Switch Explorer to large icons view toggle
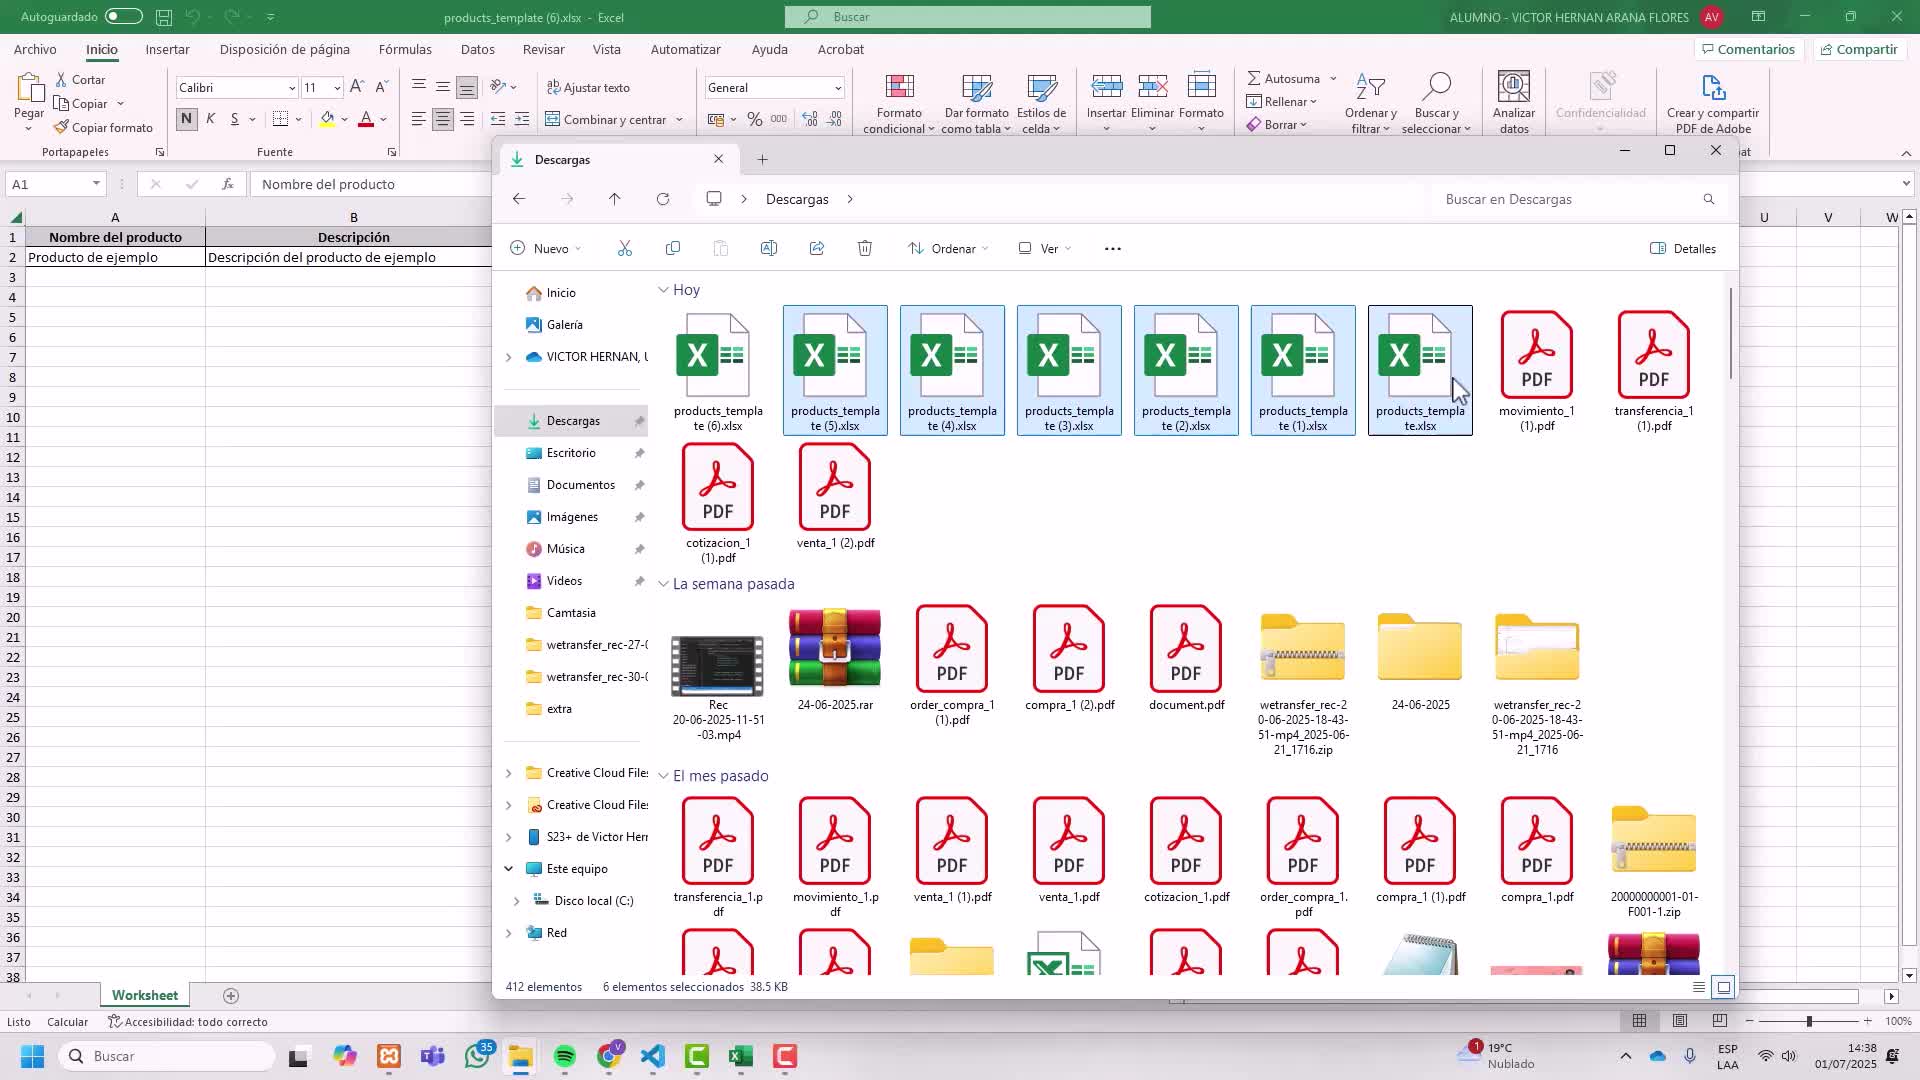The width and height of the screenshot is (1920, 1080). click(x=1724, y=987)
